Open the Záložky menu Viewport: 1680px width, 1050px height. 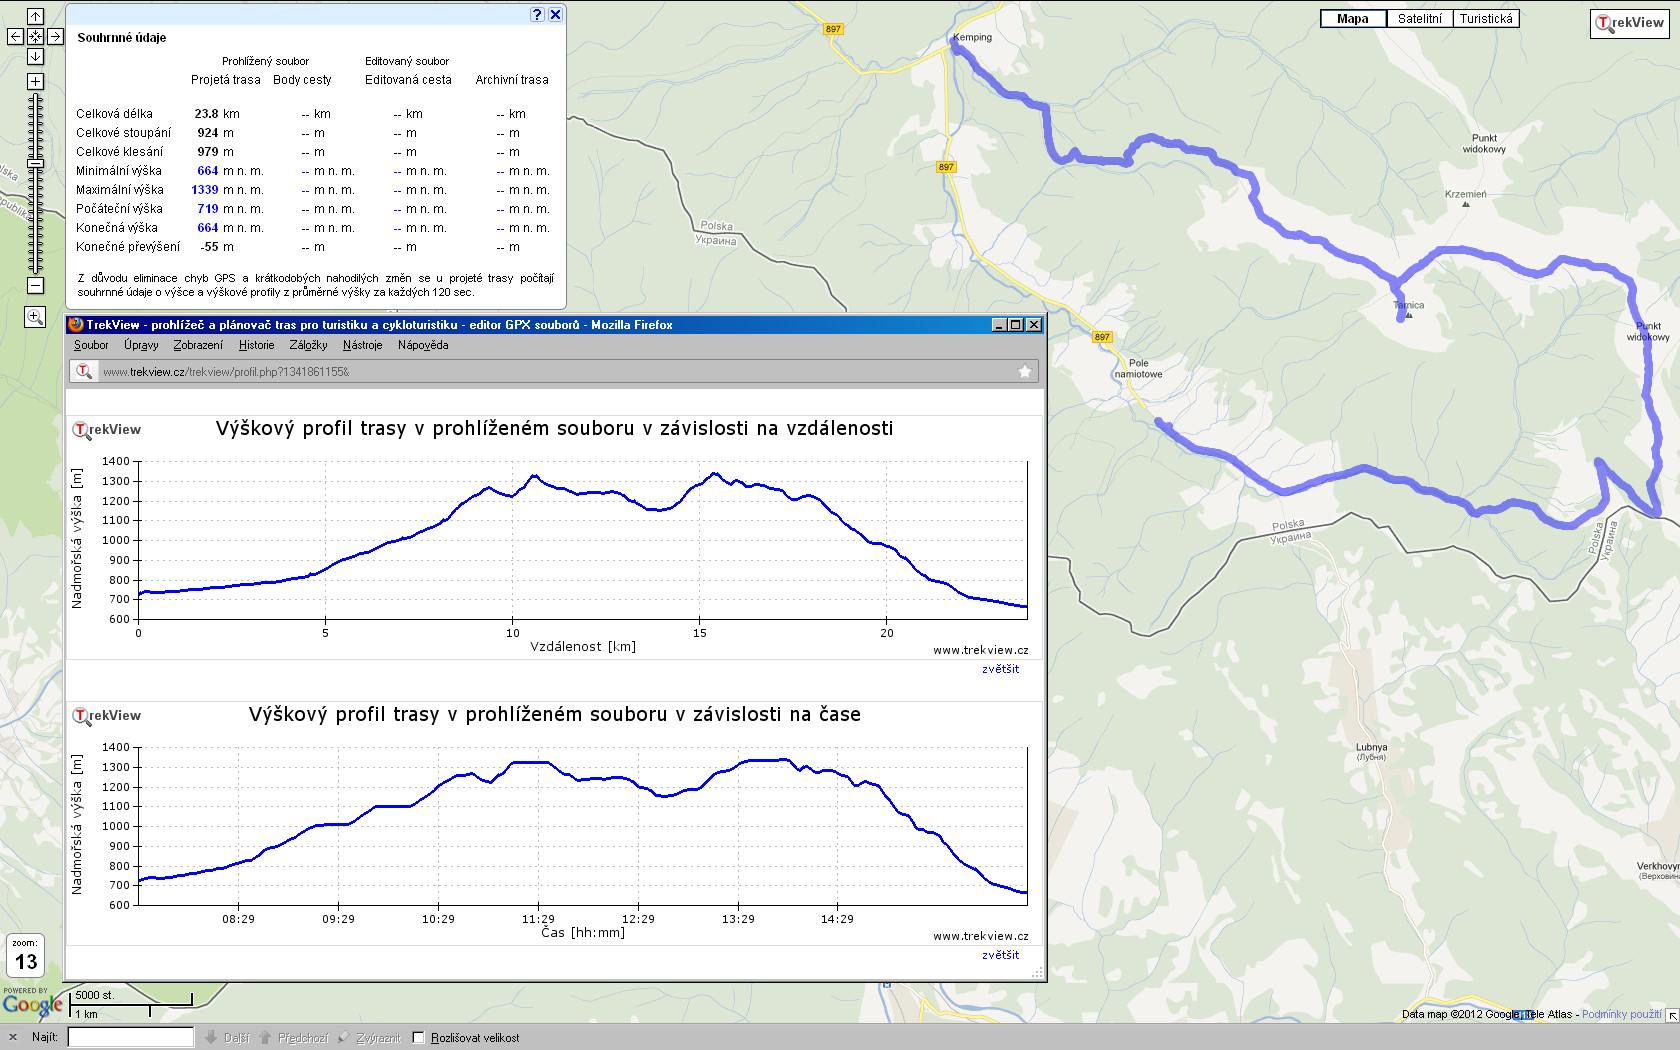coord(308,345)
